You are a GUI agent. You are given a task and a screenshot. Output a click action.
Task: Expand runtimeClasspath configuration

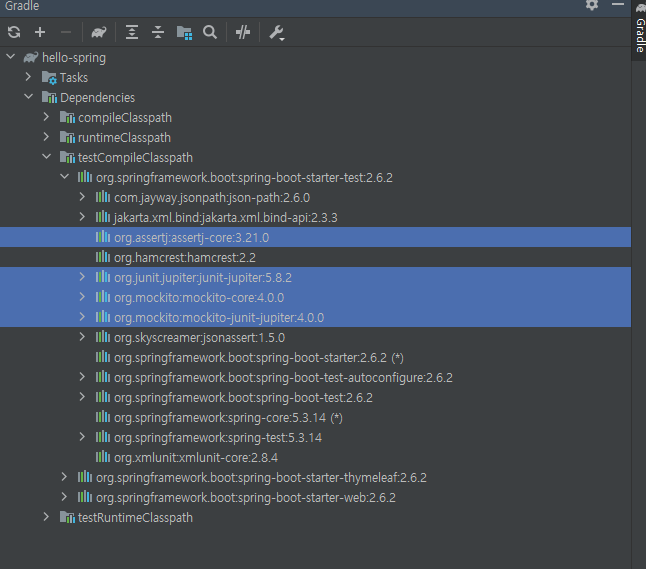pos(47,137)
